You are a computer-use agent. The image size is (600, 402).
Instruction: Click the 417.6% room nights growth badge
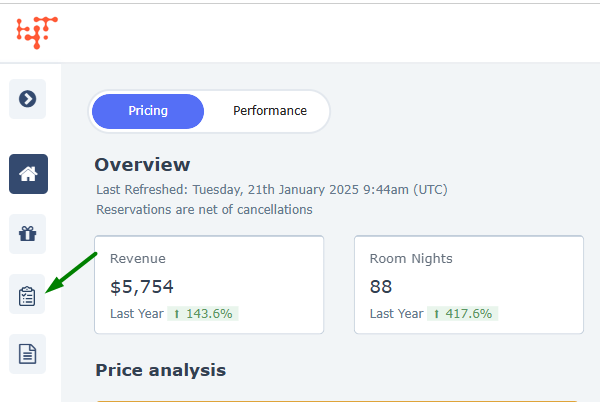[462, 313]
